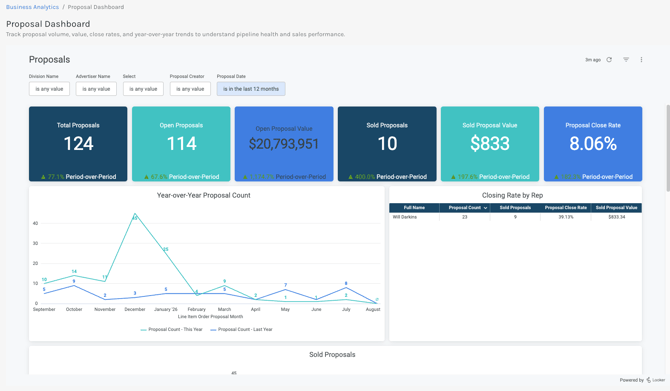This screenshot has width=670, height=391.
Task: Click the Total Proposals 124 tile
Action: (78, 144)
